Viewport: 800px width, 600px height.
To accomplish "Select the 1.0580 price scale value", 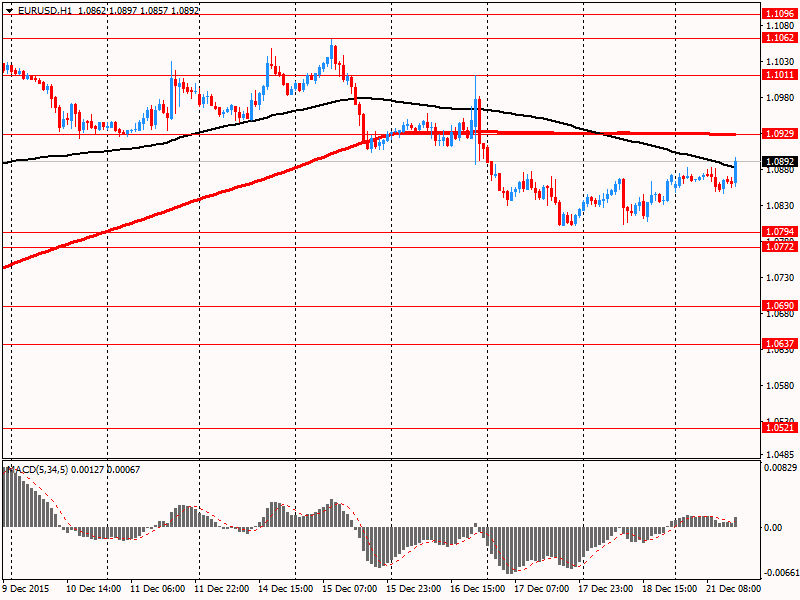I will point(780,385).
